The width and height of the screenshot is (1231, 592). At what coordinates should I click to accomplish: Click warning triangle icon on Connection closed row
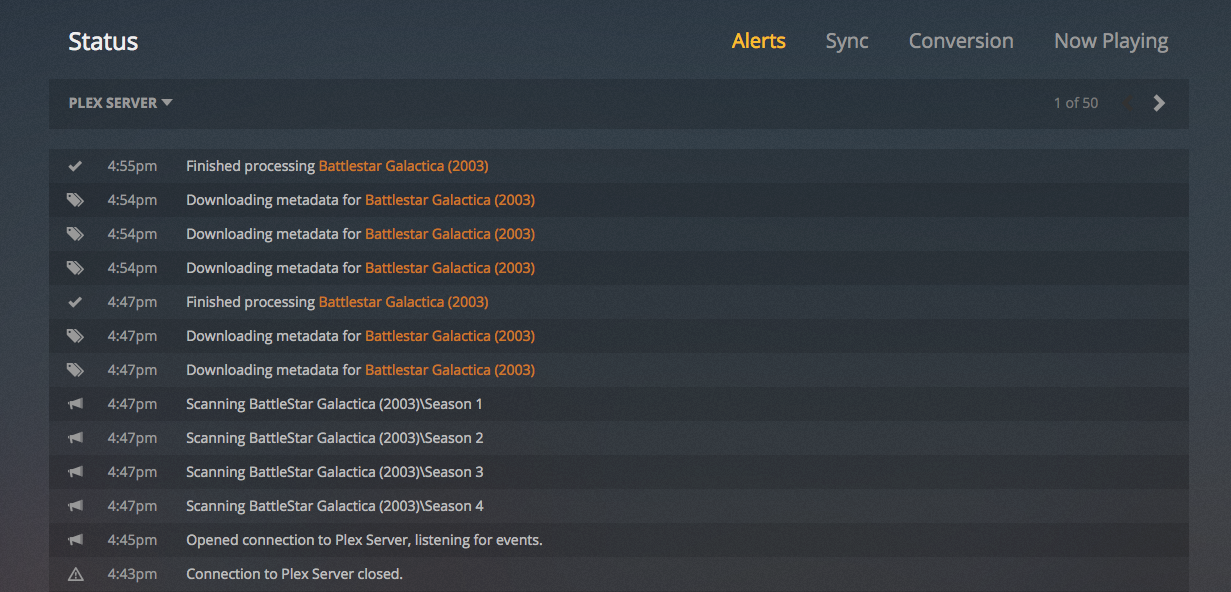75,574
